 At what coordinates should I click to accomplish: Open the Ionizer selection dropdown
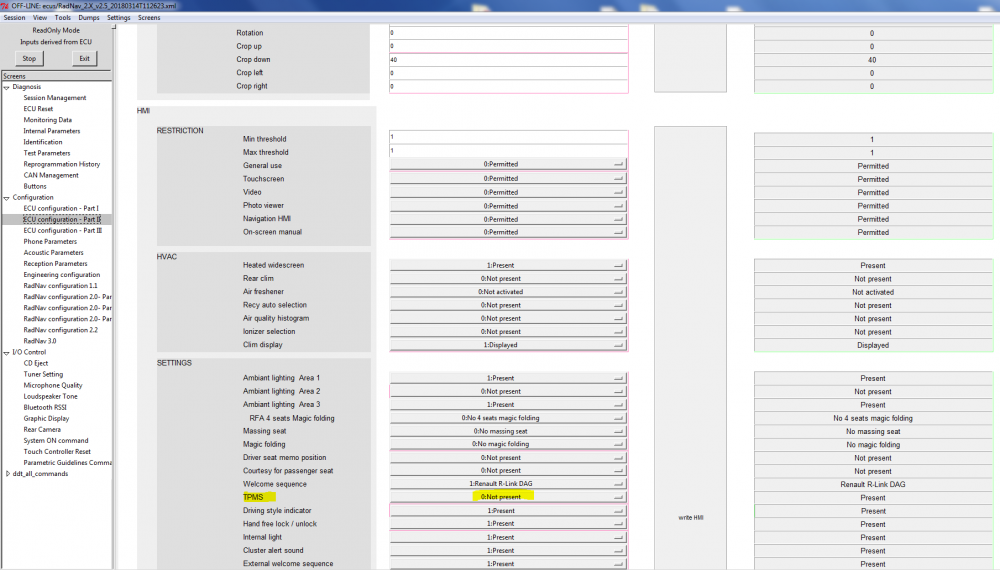click(x=508, y=332)
